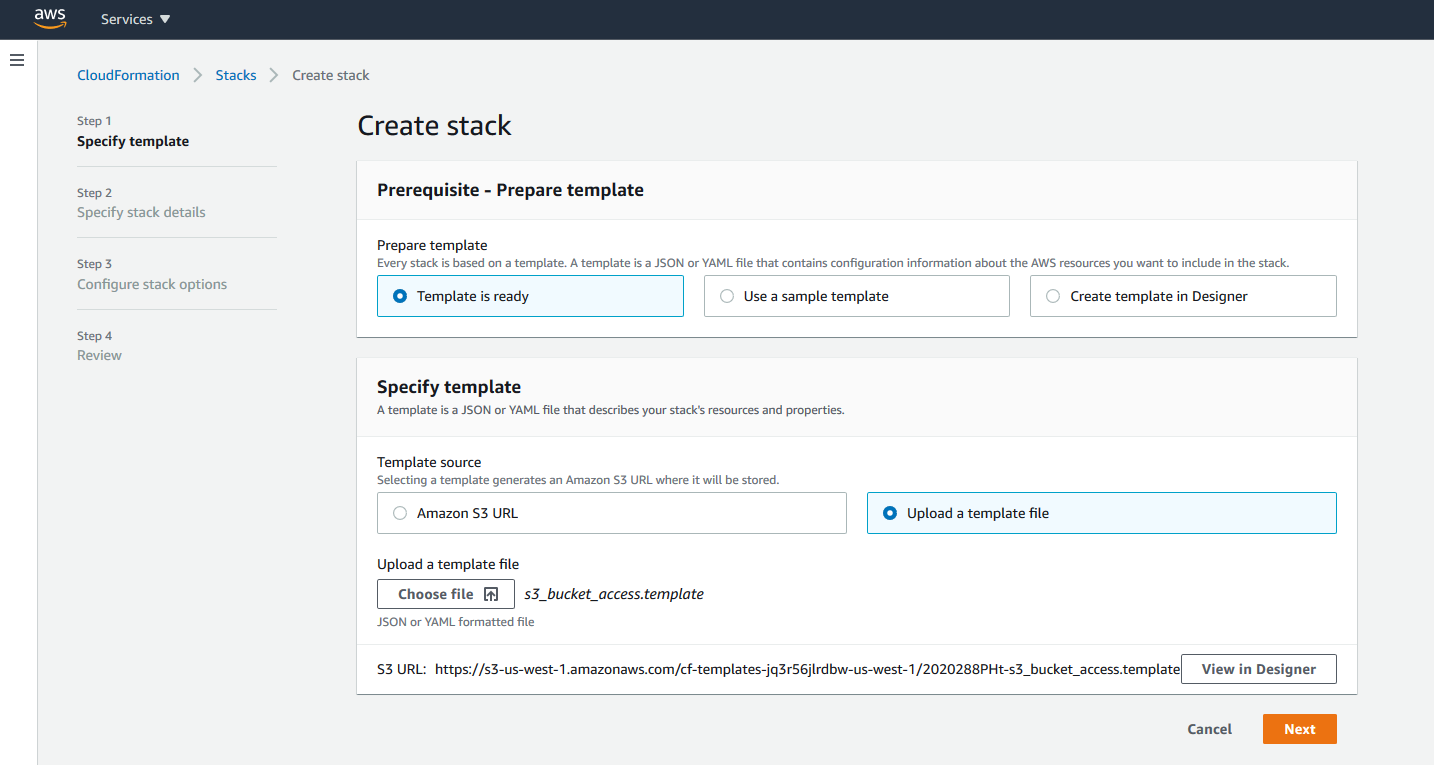Go to Stacks breadcrumb link
Screen dimensions: 1434x765
pos(236,75)
